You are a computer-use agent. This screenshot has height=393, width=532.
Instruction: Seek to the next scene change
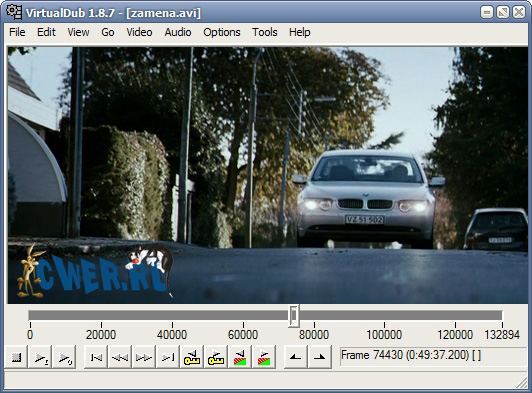point(264,357)
